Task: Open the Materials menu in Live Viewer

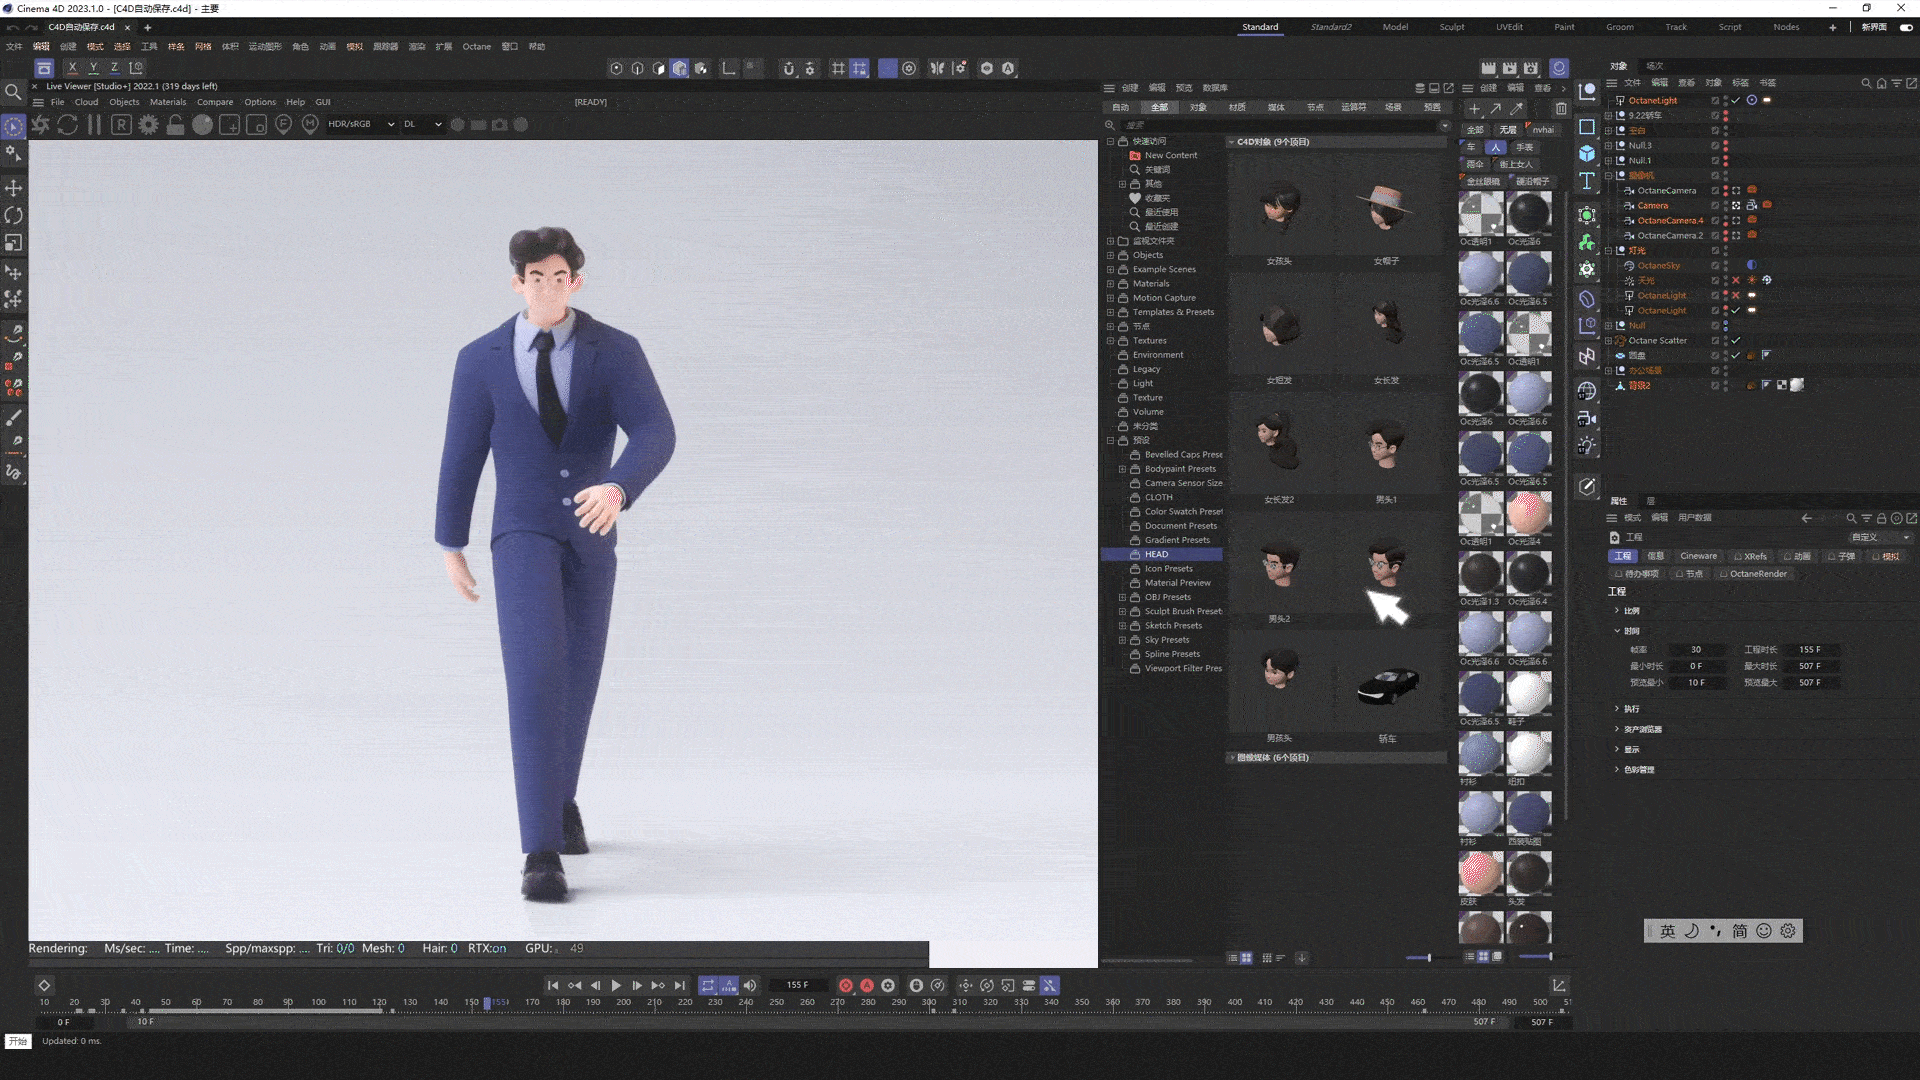Action: (x=167, y=102)
